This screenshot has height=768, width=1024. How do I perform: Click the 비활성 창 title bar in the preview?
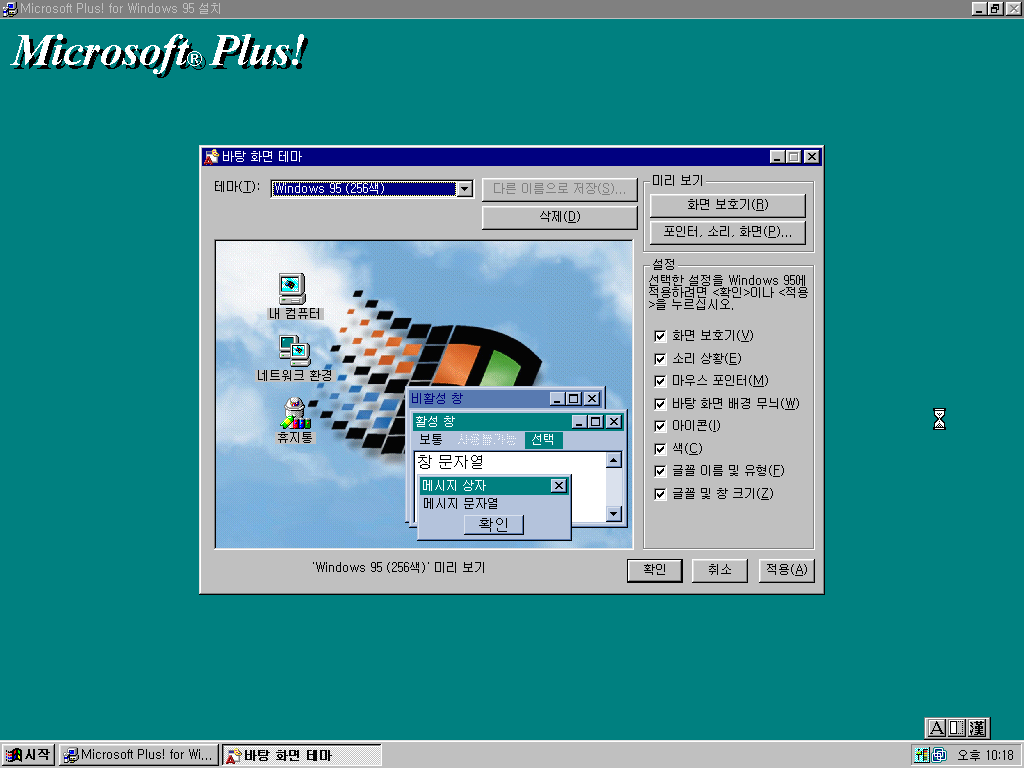click(x=479, y=398)
